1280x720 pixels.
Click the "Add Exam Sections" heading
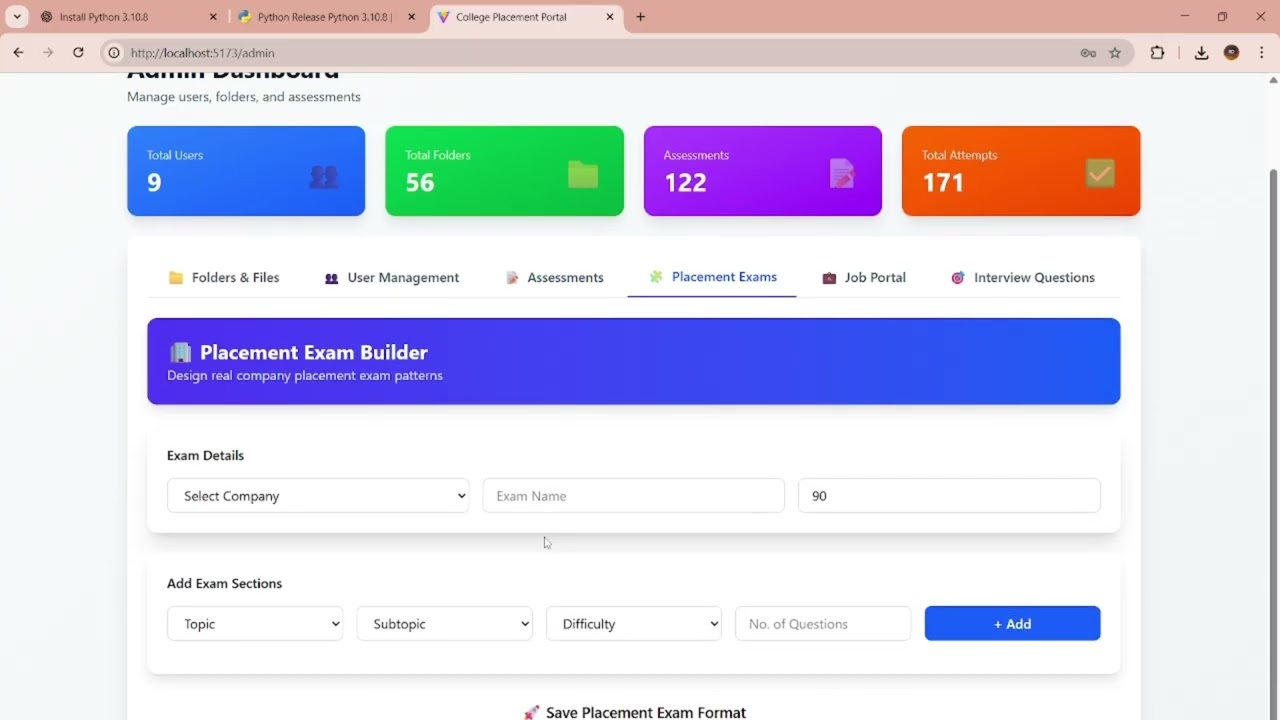coord(224,583)
